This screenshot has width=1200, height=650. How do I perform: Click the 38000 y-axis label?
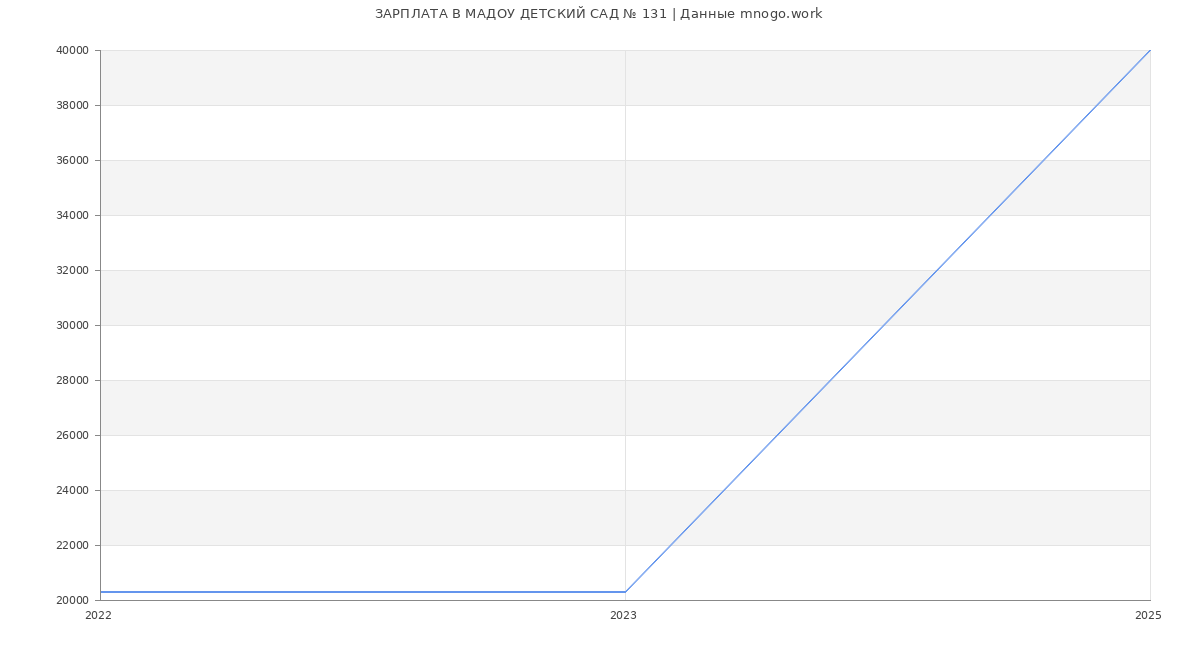click(x=72, y=105)
